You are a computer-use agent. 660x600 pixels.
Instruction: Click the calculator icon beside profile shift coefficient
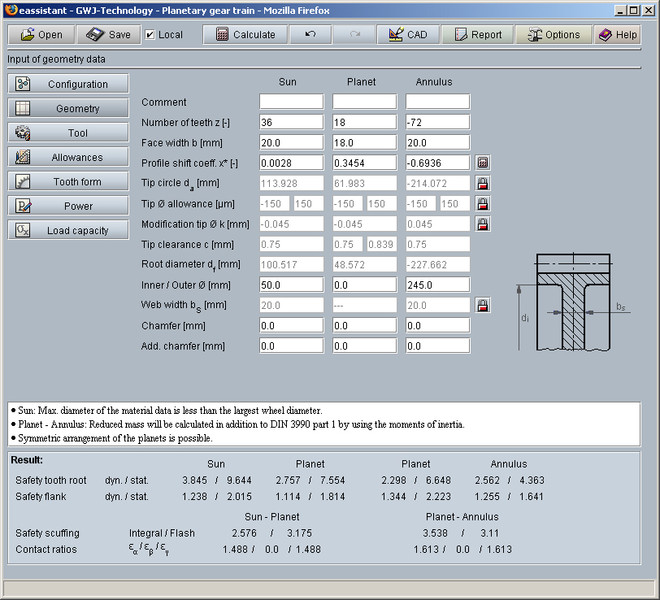[483, 162]
